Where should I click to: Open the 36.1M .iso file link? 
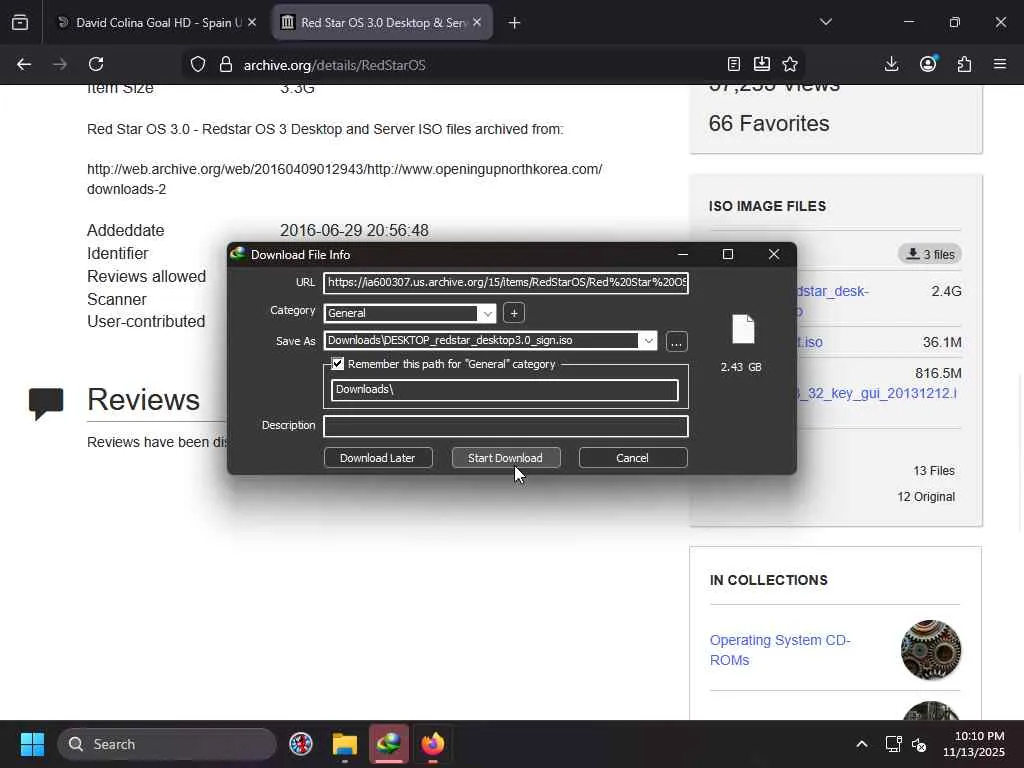point(809,342)
